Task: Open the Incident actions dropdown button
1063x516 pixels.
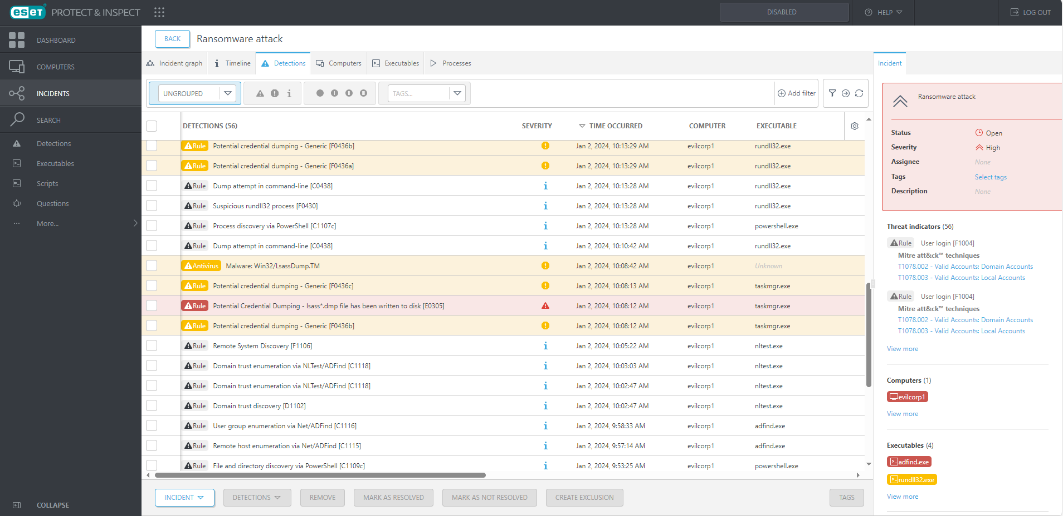Action: click(185, 497)
